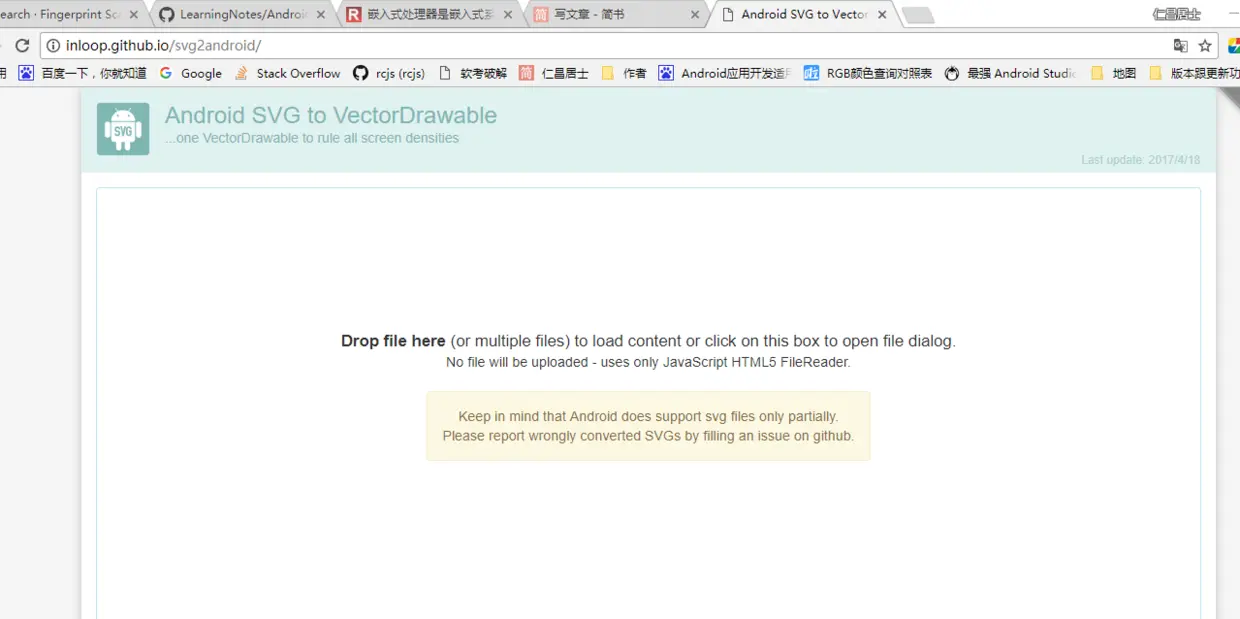Open the 仁昌居士 bookmark

coord(554,73)
